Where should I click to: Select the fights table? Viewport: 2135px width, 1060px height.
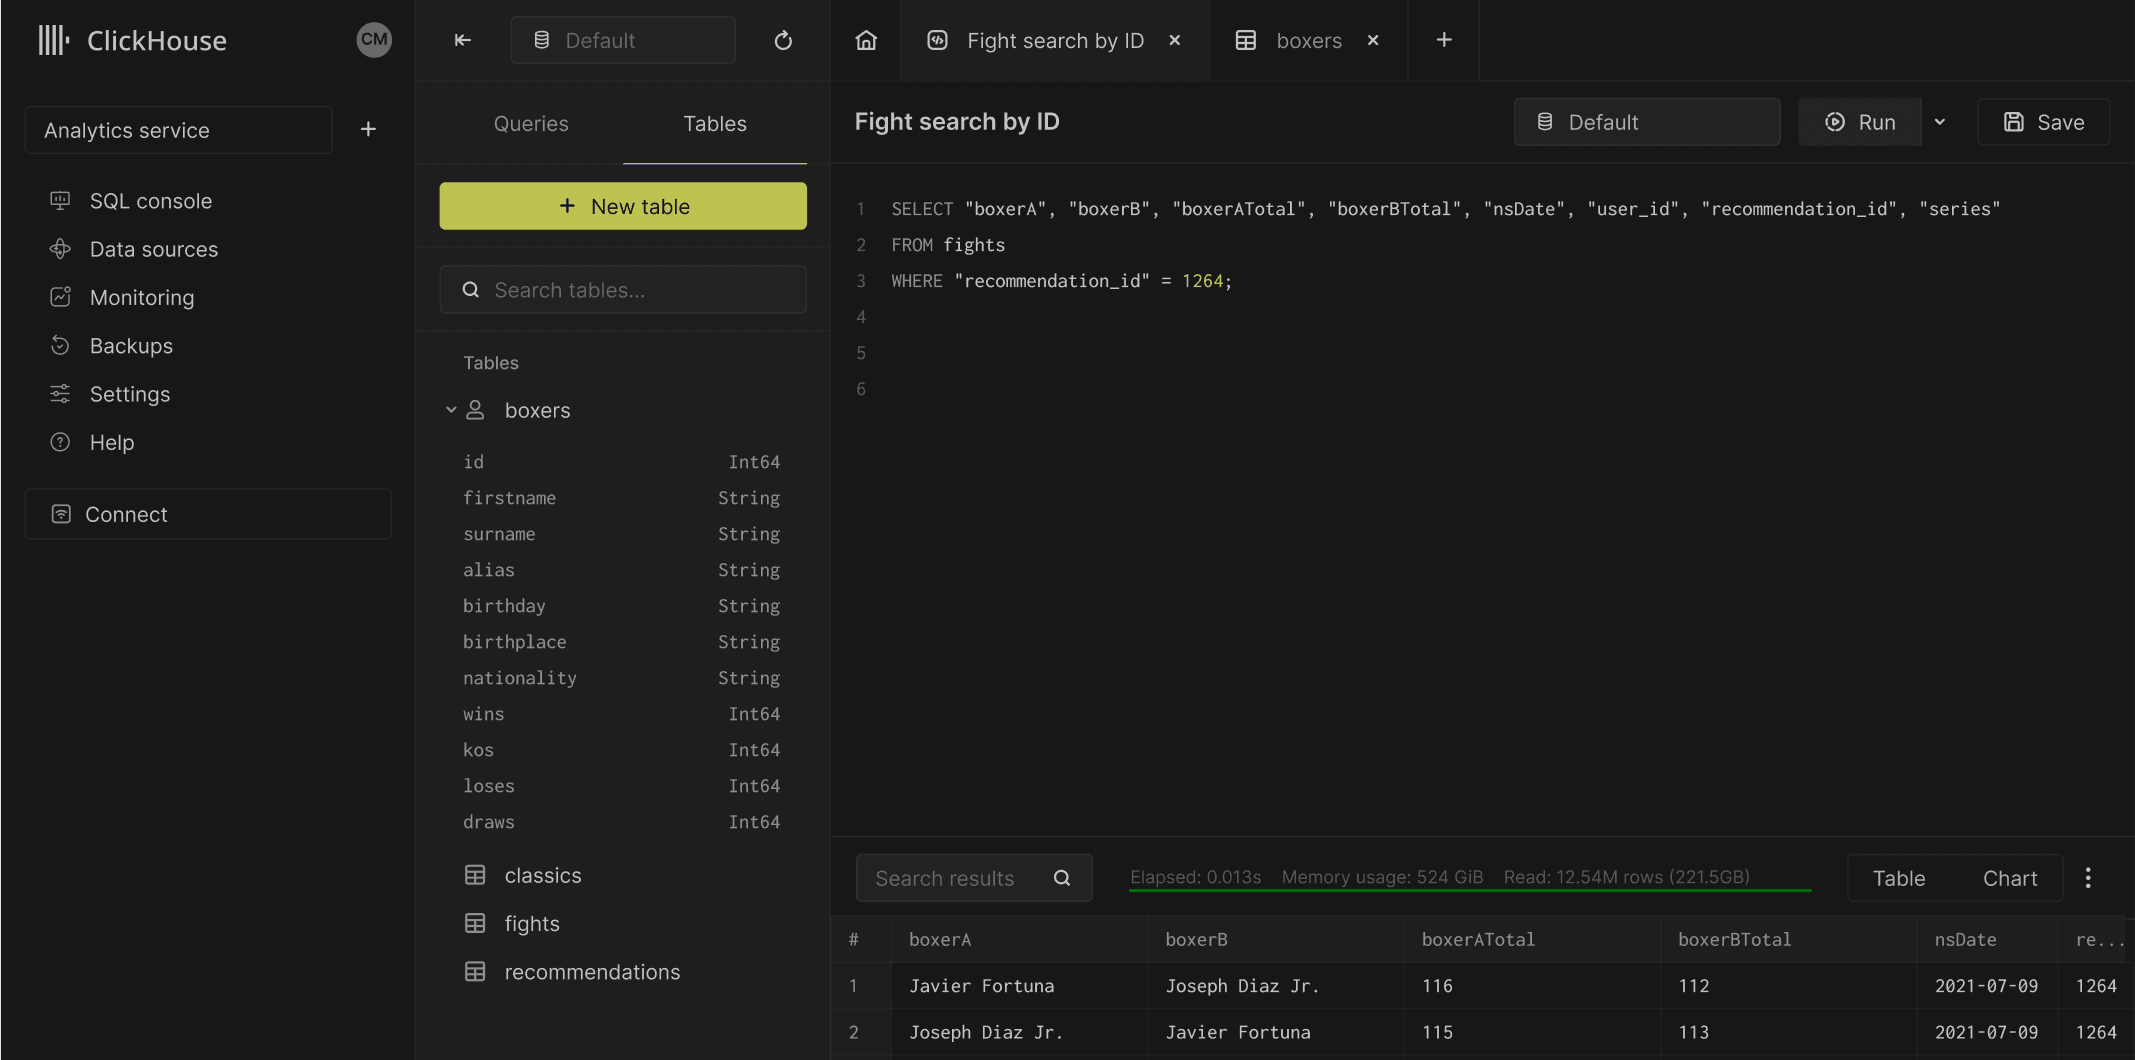point(532,924)
